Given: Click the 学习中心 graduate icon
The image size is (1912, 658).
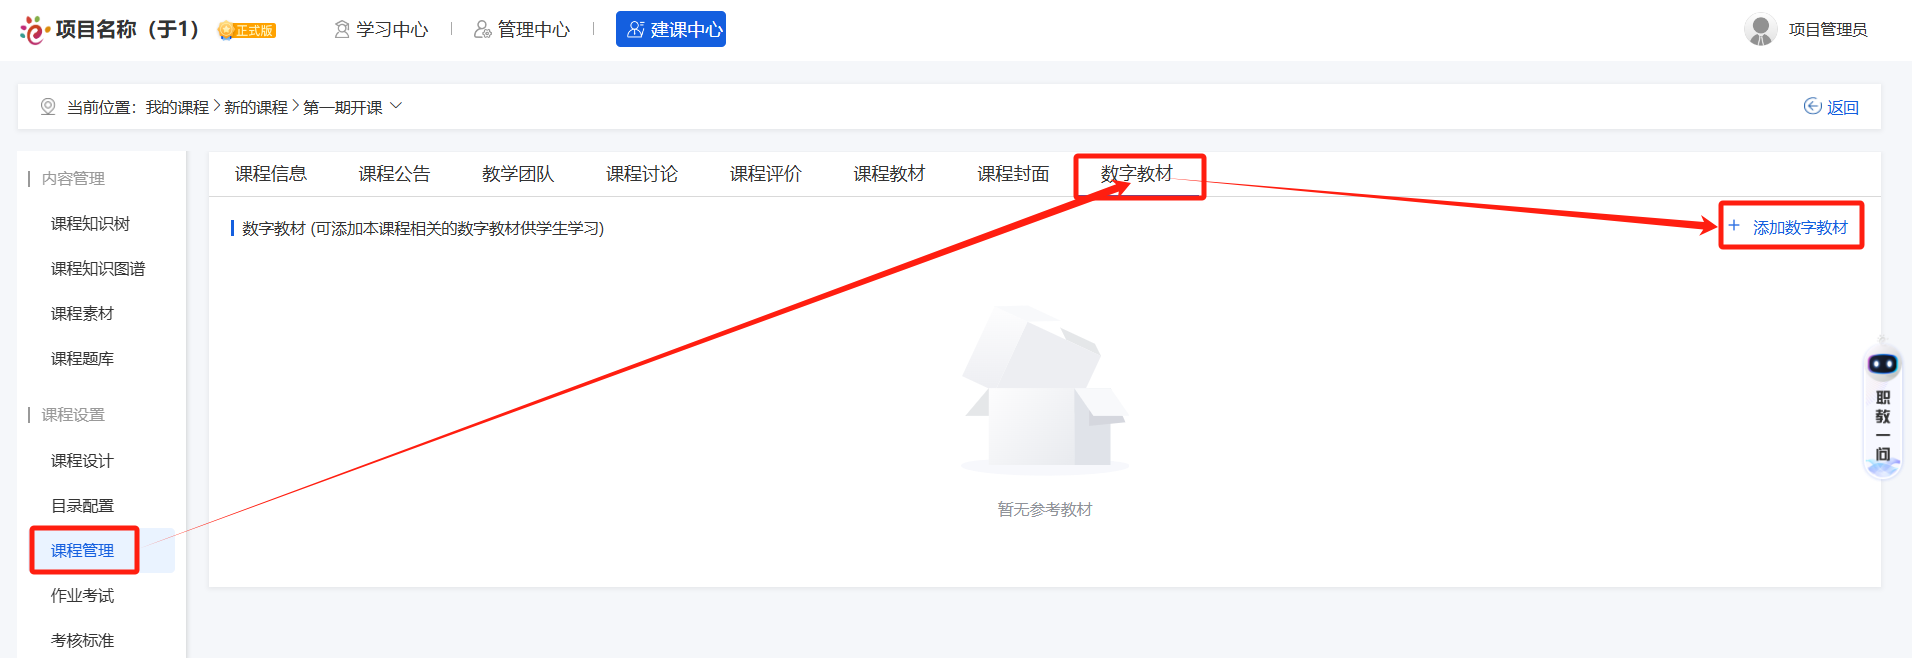Looking at the screenshot, I should pos(342,30).
